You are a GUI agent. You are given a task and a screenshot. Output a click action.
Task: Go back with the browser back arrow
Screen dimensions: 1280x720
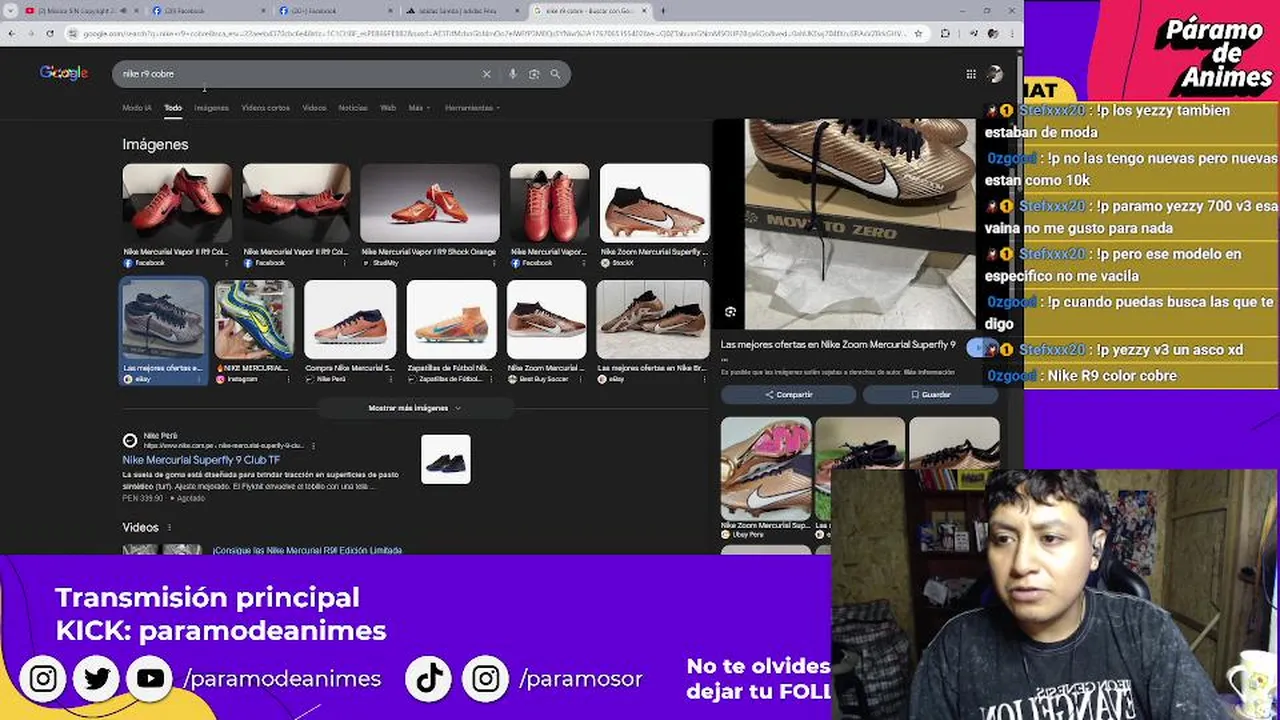tap(11, 33)
